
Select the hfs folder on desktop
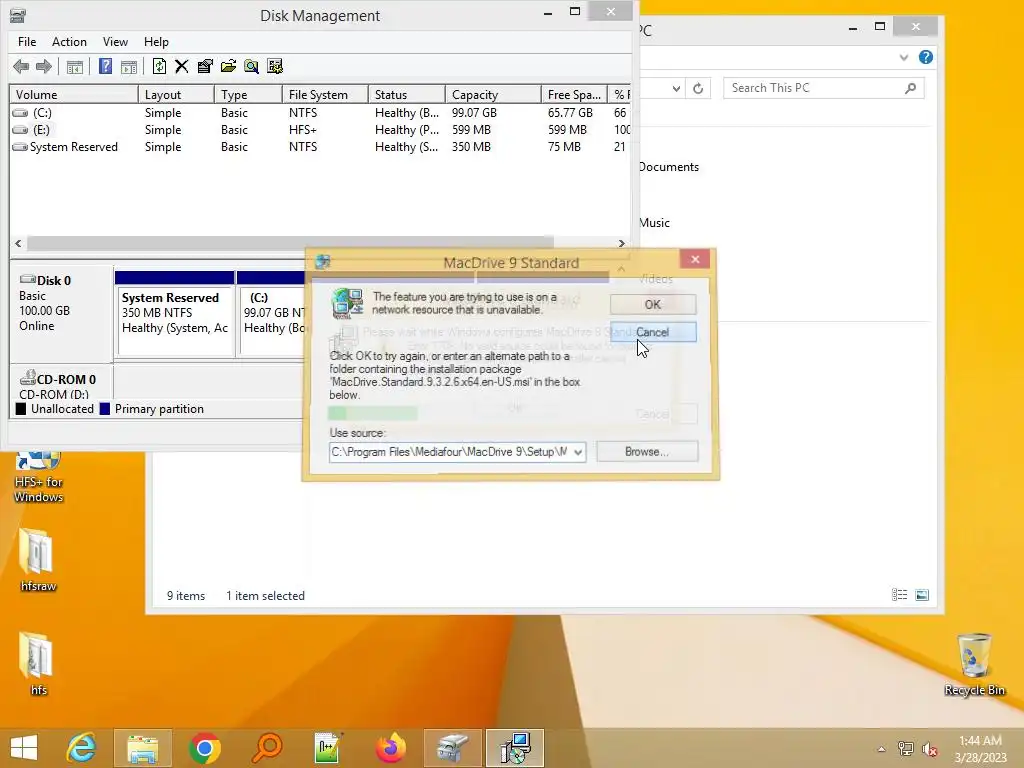(x=38, y=664)
